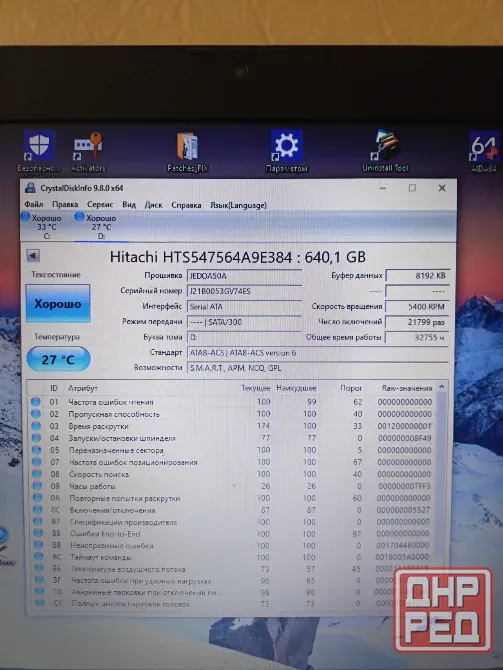Select row 01 Частота ошибок чтения
Viewport: 503px width, 670px height.
[232, 402]
